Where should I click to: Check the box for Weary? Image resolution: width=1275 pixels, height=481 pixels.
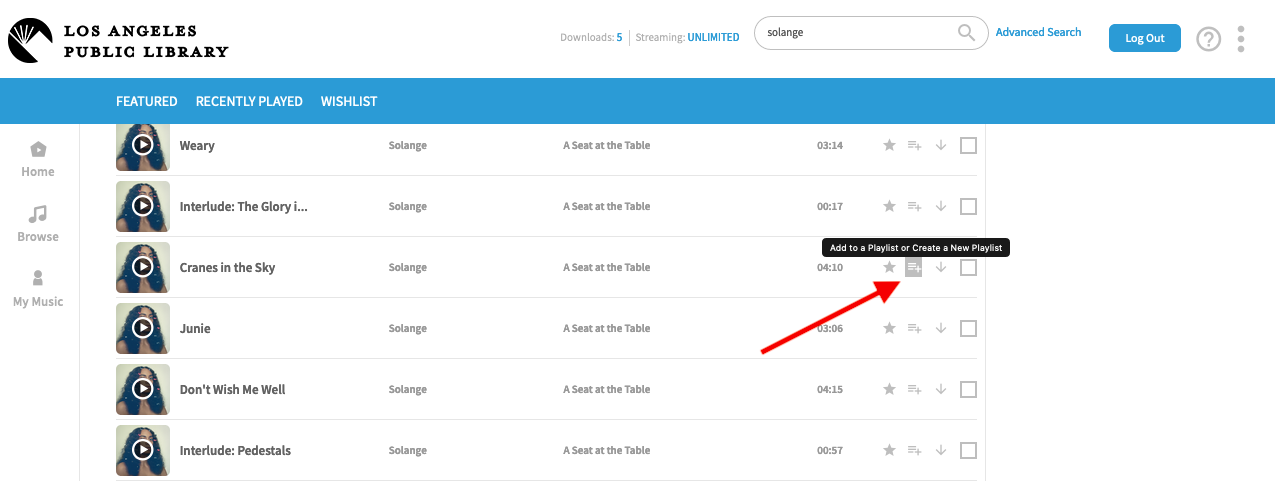point(968,146)
